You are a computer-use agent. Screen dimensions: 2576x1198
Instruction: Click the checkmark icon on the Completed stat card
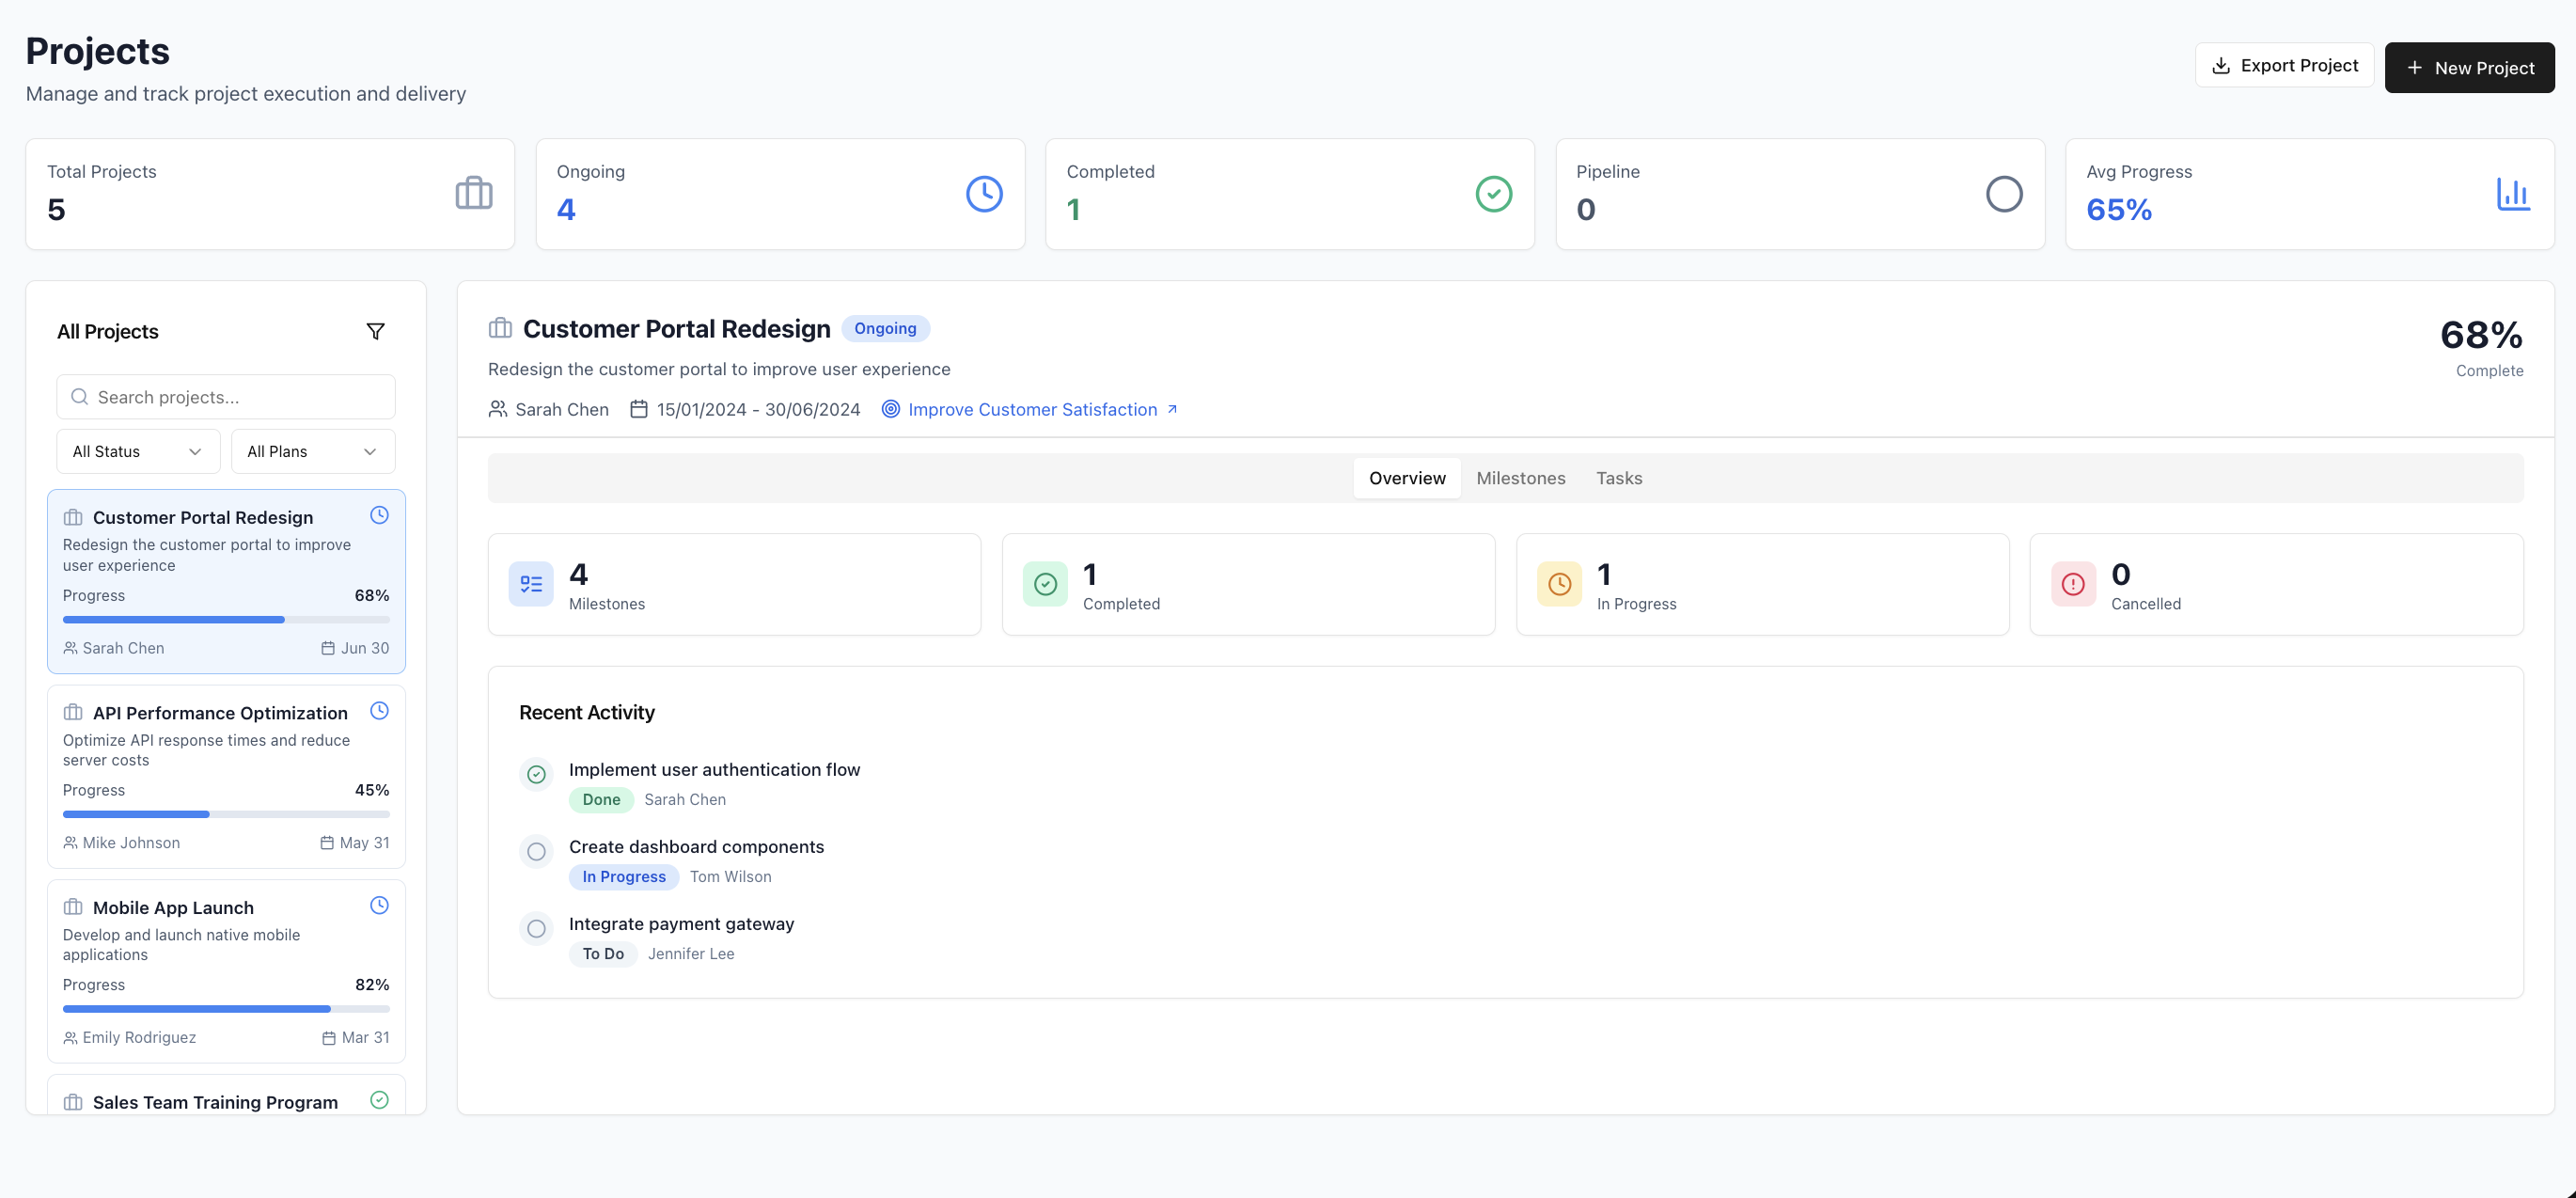(x=1493, y=193)
